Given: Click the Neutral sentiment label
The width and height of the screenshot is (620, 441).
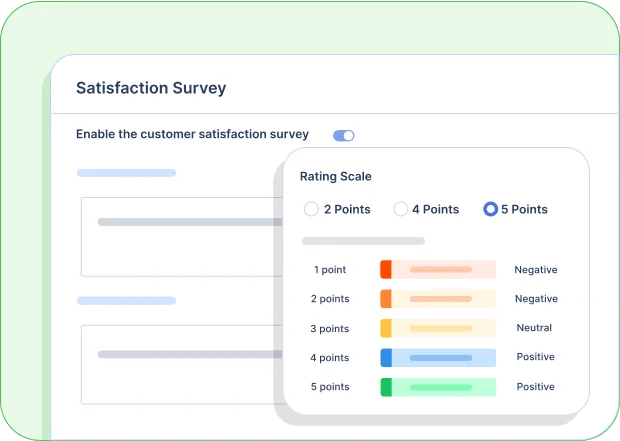Looking at the screenshot, I should 534,328.
